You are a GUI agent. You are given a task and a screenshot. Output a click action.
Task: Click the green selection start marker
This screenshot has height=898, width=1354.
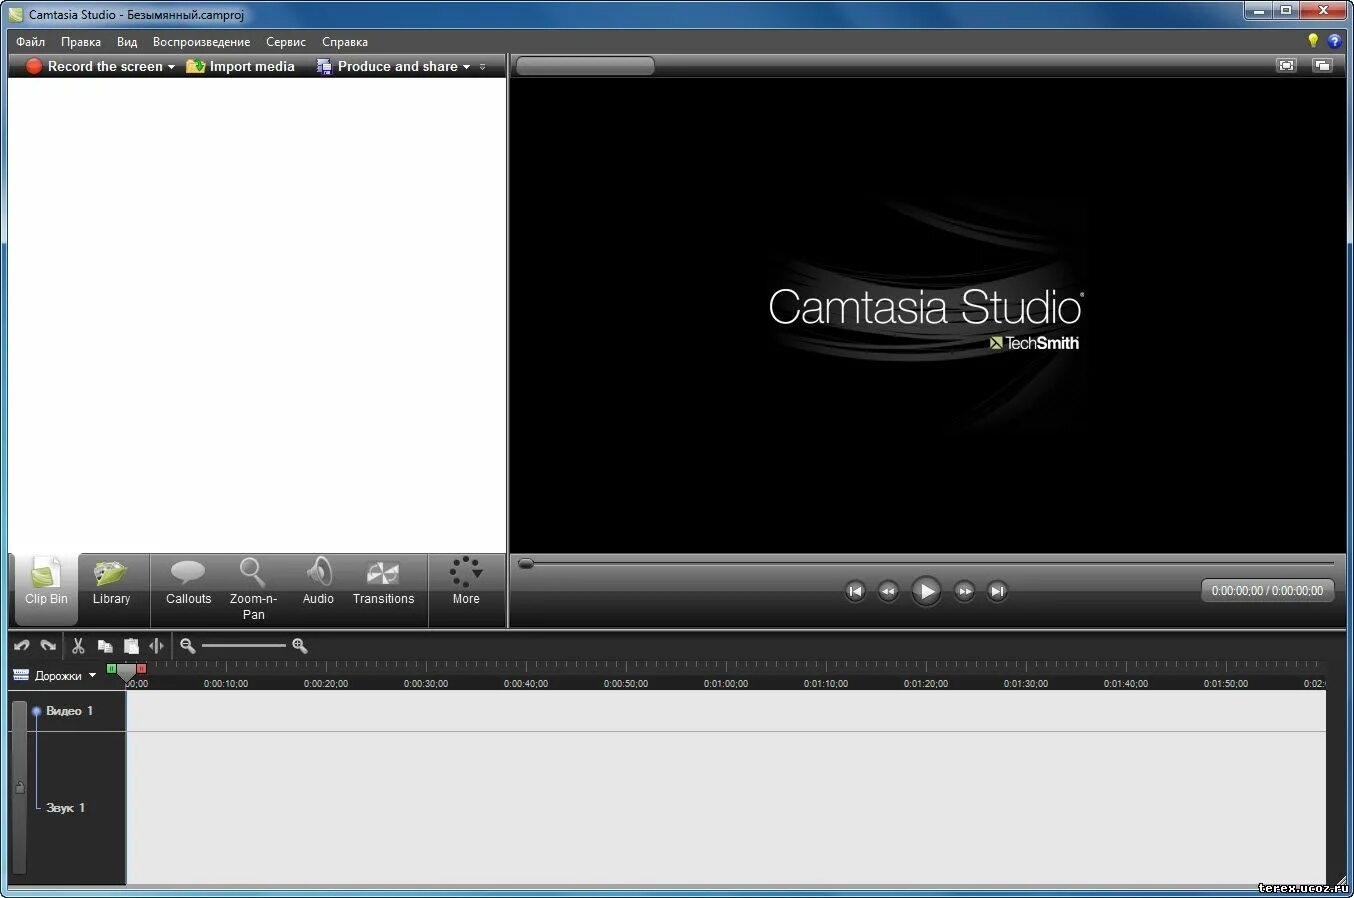pos(111,668)
